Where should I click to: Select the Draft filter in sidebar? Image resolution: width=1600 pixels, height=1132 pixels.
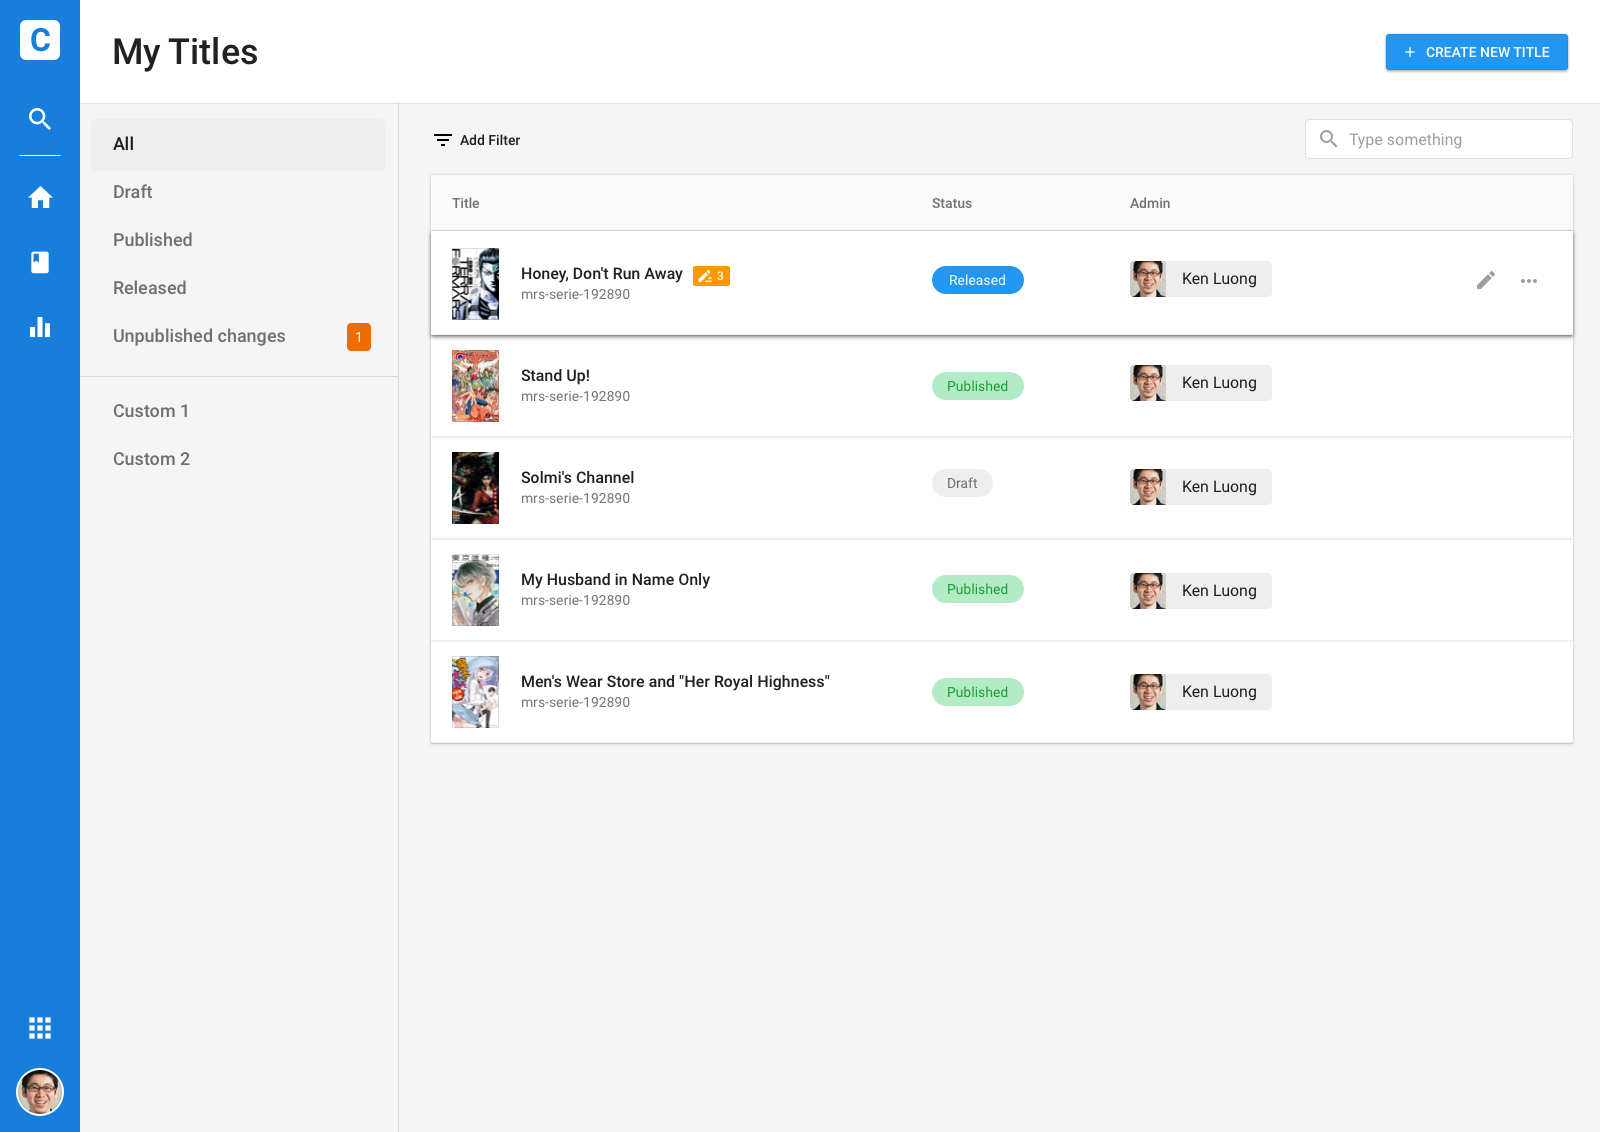(133, 192)
